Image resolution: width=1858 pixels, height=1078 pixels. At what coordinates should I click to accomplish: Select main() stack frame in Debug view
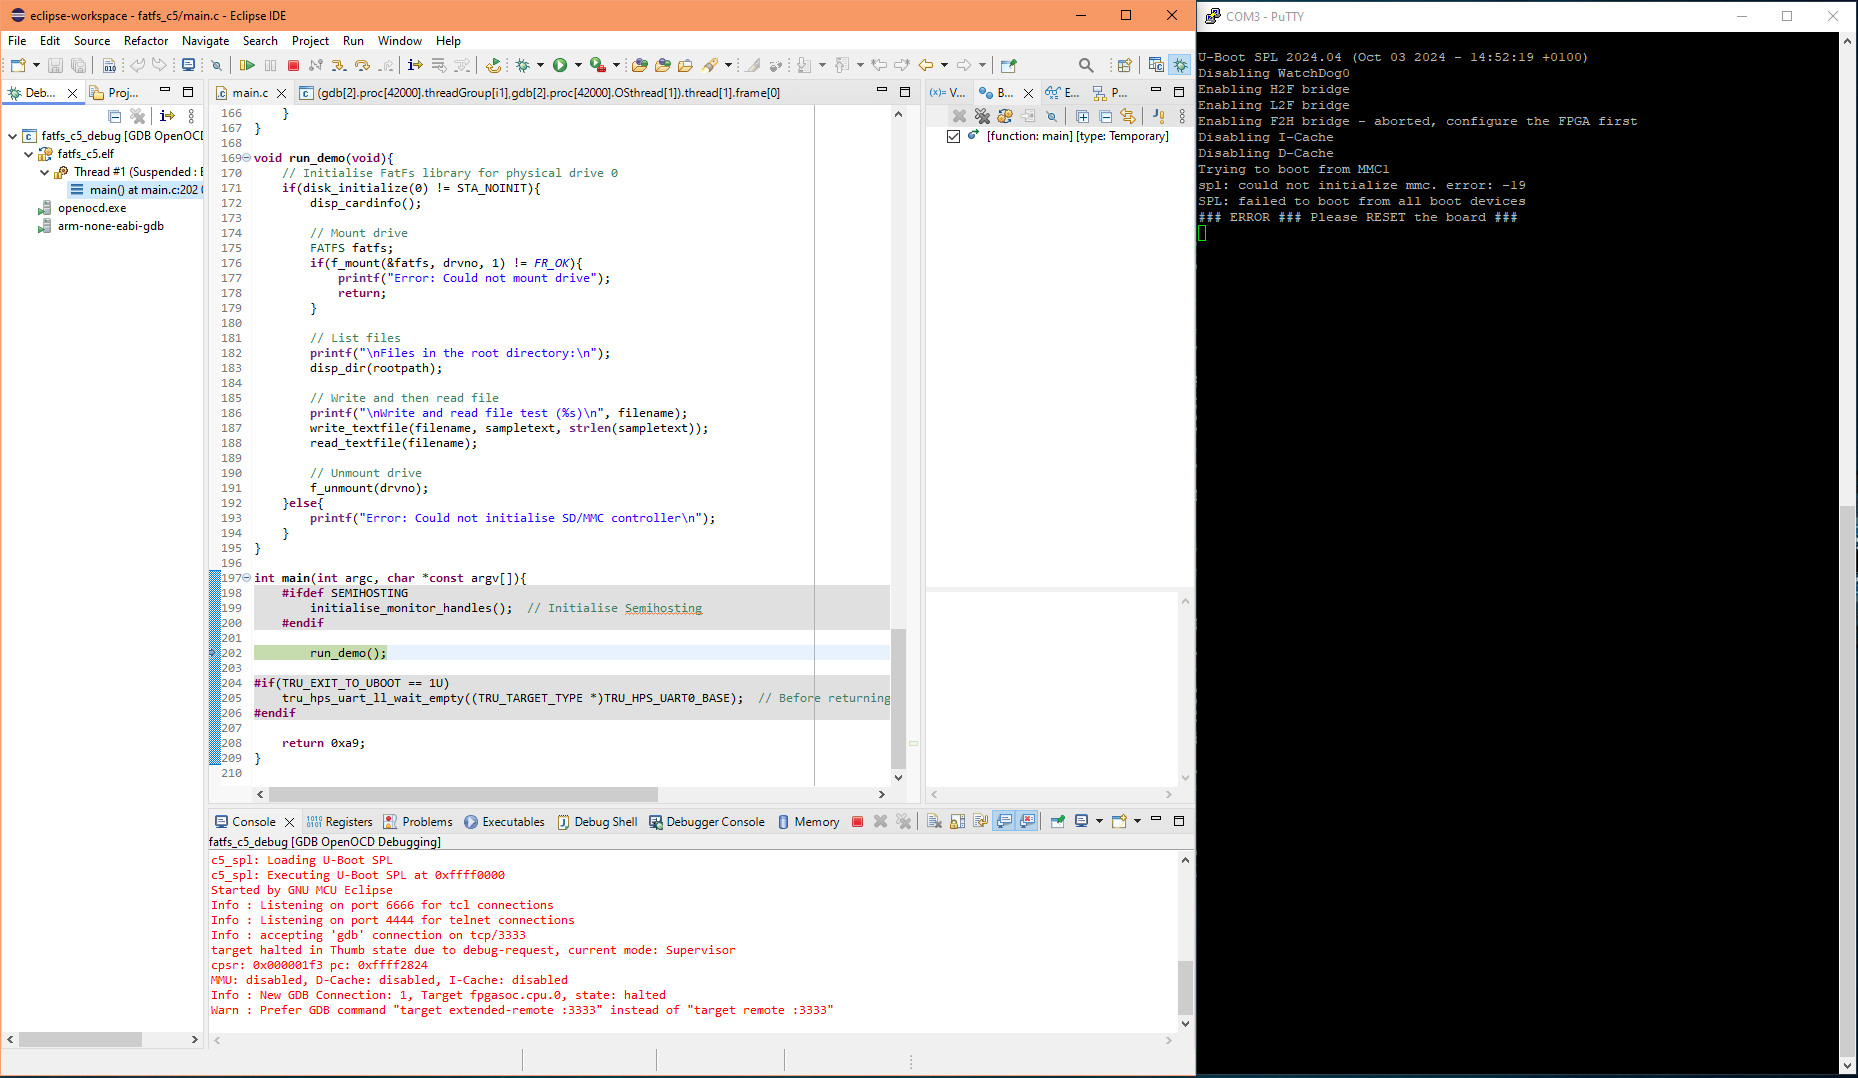click(x=134, y=190)
